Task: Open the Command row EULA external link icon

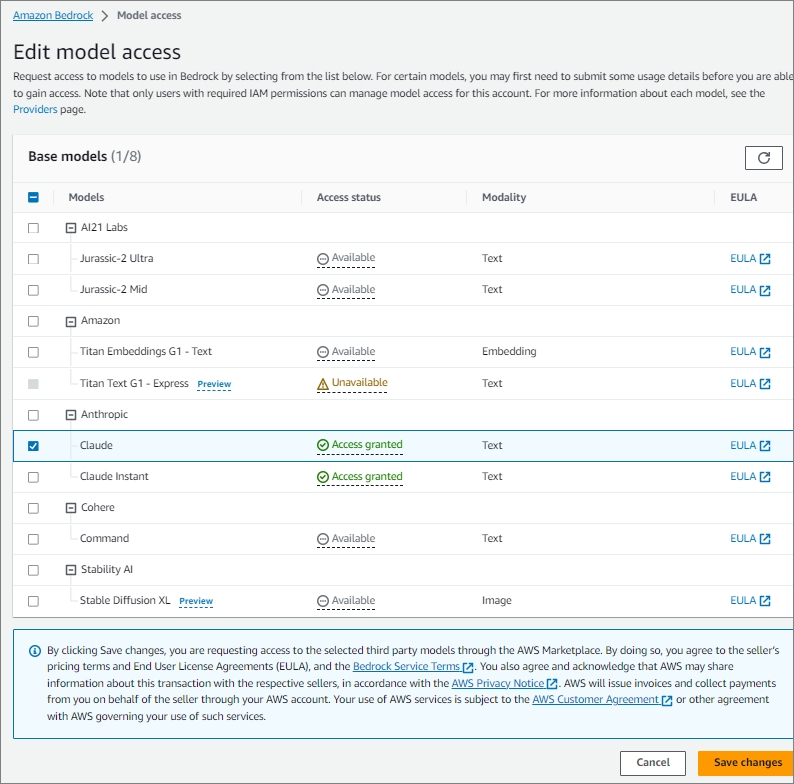Action: (765, 539)
